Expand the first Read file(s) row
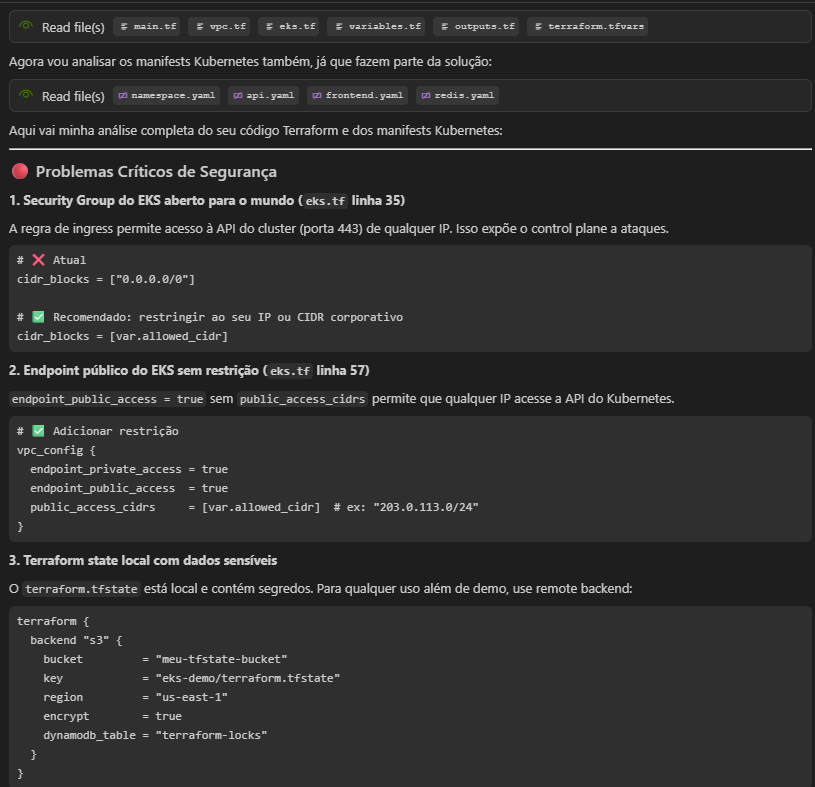This screenshot has width=815, height=787. [72, 27]
